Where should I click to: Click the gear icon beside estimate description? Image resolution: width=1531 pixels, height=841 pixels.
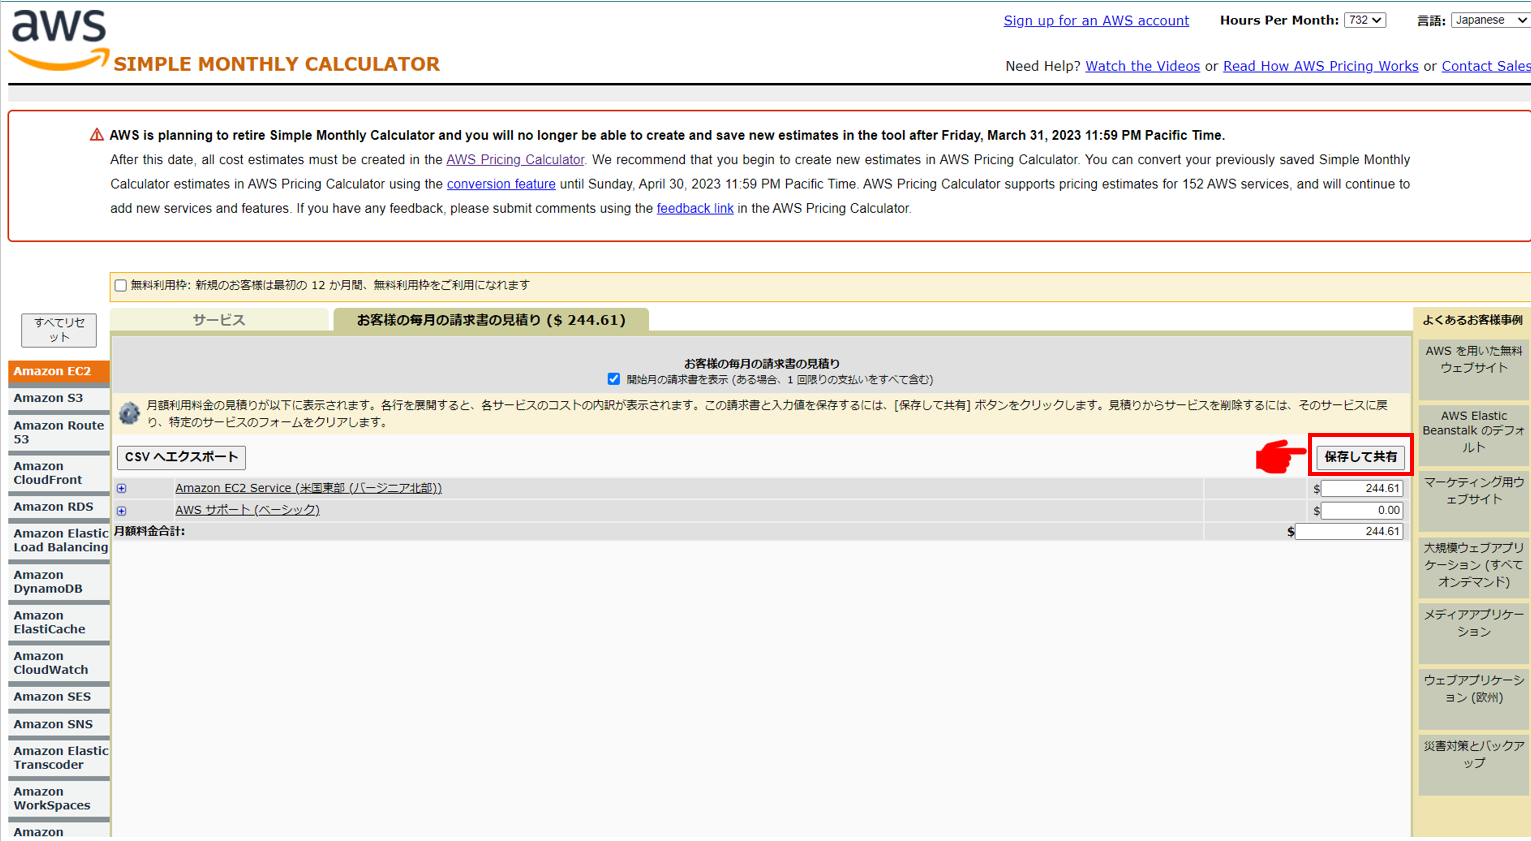click(x=129, y=413)
